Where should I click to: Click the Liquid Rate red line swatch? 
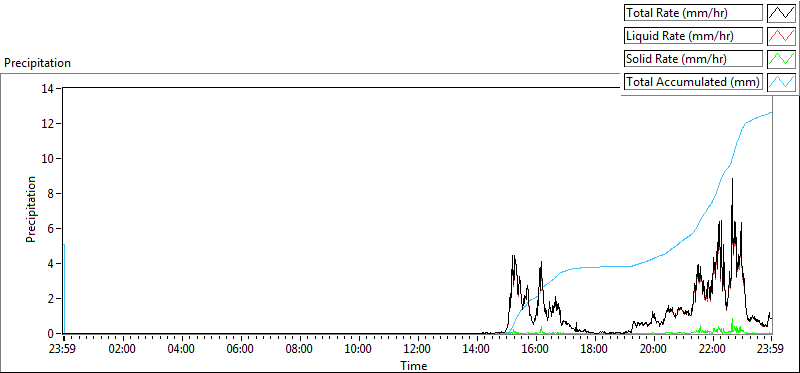[x=782, y=36]
